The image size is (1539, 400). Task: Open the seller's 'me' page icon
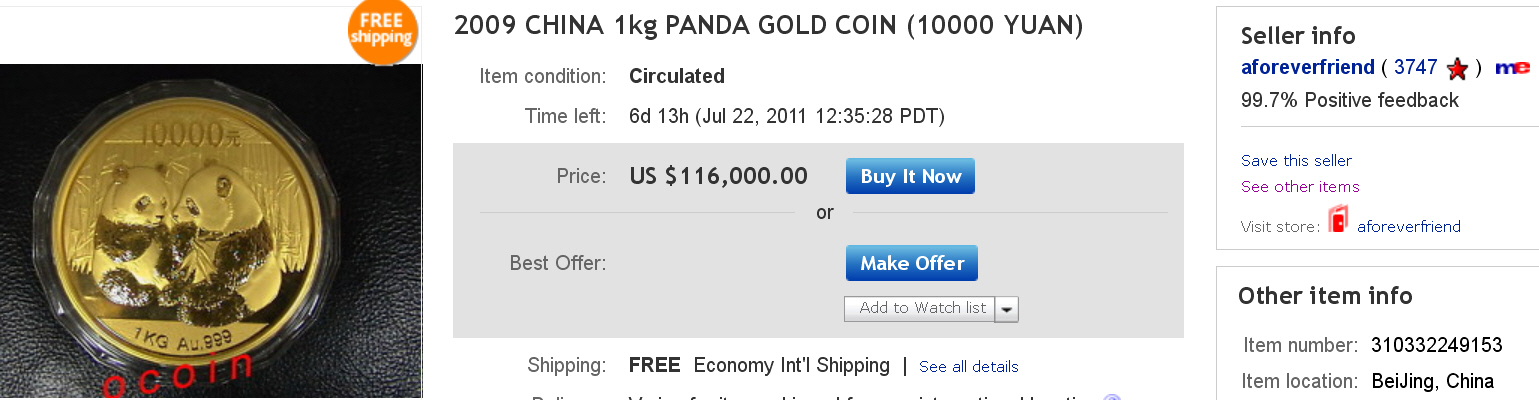1512,68
